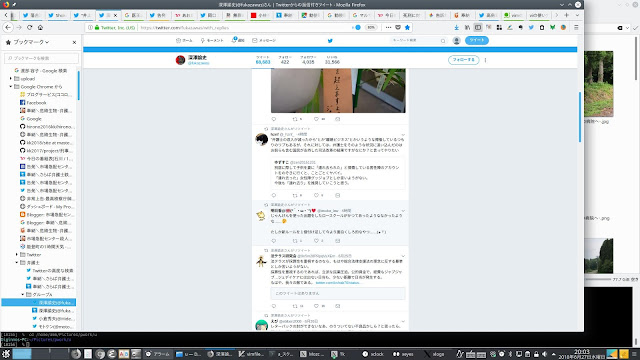
Task: Collapse the グループA bookmark folder
Action: (23, 294)
